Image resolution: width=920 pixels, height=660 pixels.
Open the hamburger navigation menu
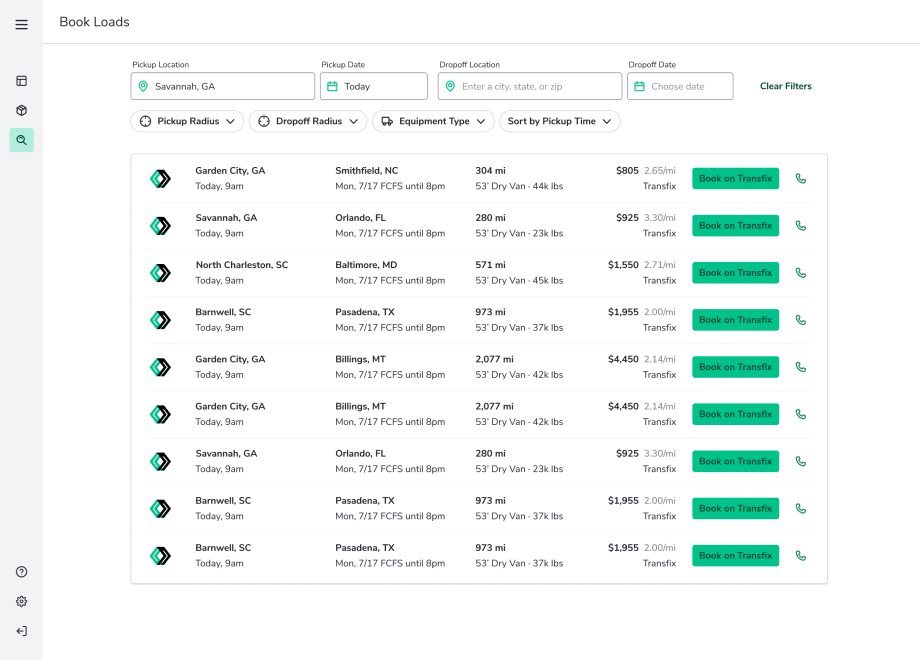tap(21, 24)
